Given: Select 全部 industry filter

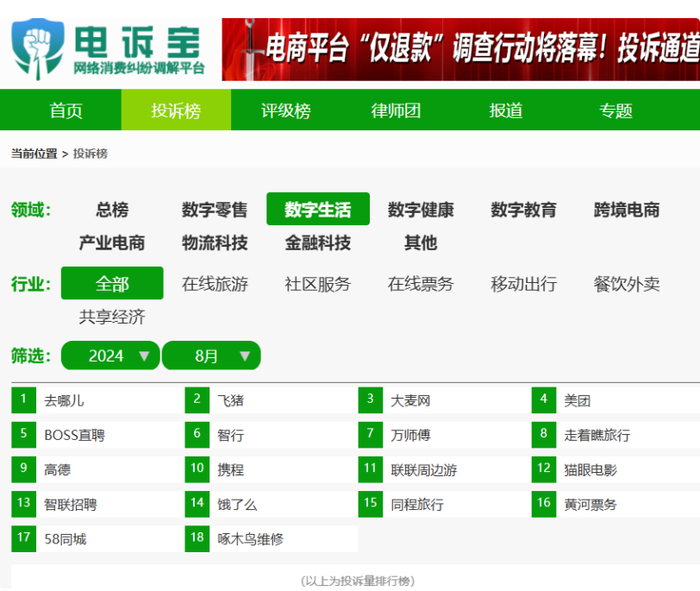Looking at the screenshot, I should point(112,283).
